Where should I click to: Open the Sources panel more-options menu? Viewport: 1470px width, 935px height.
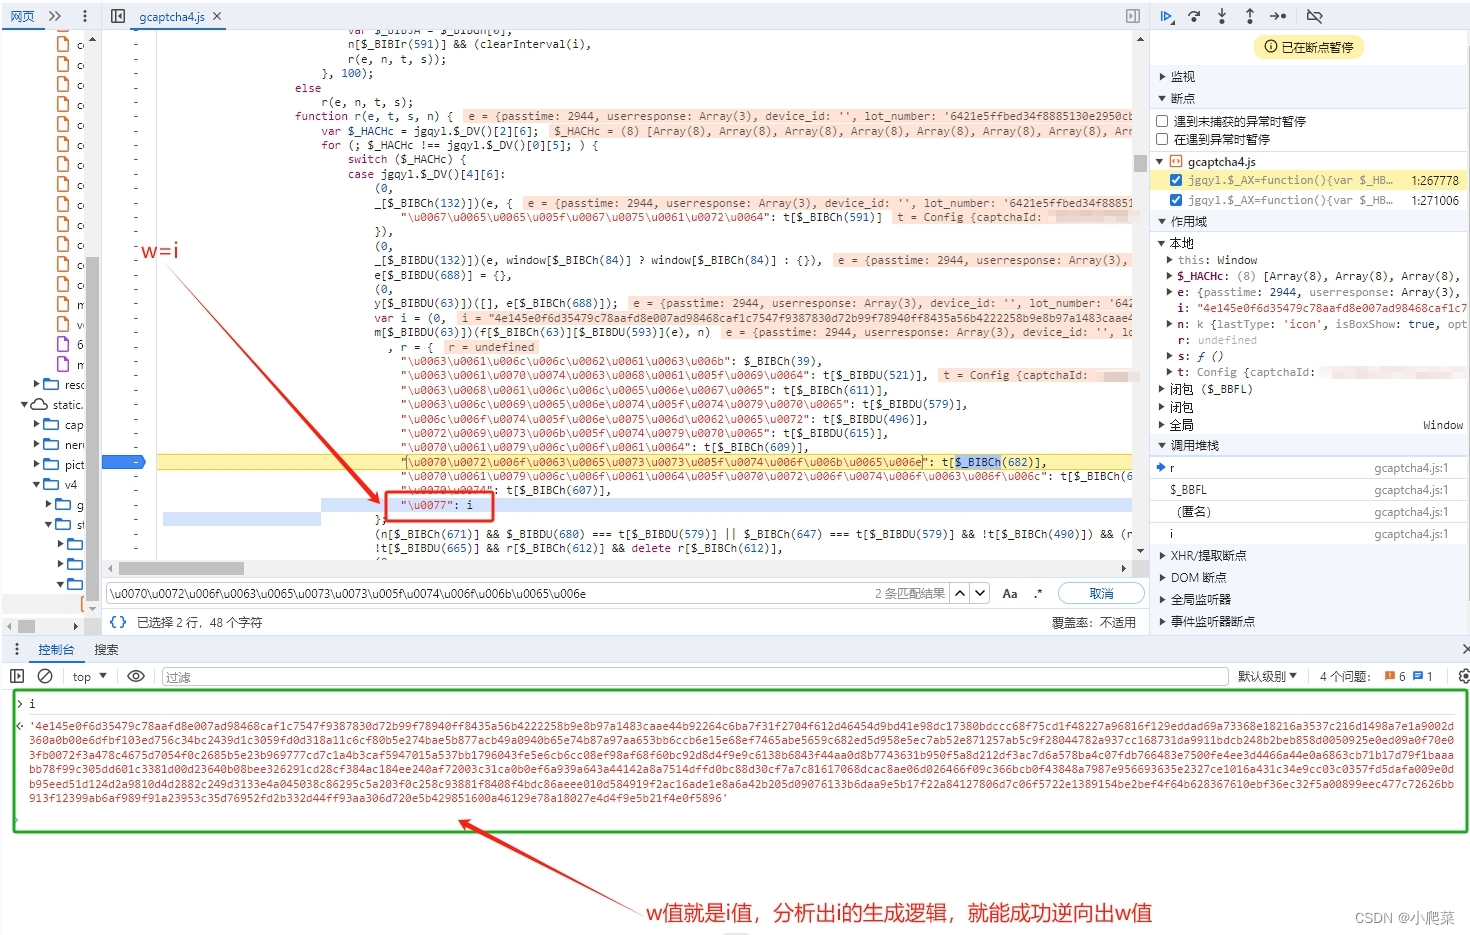pos(85,16)
